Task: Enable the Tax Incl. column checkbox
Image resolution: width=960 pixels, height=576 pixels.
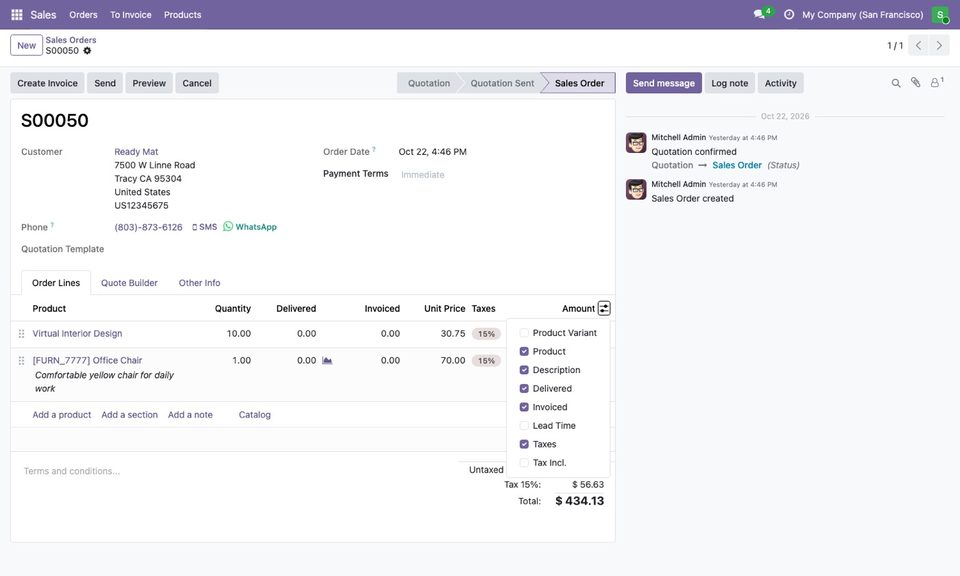Action: [x=524, y=463]
